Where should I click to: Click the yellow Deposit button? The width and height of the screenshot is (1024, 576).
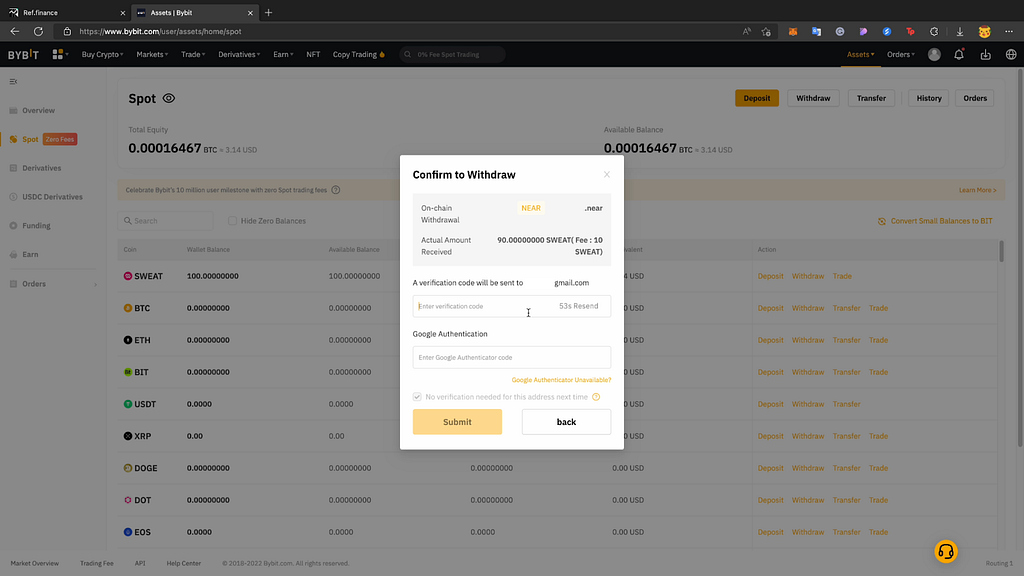pyautogui.click(x=757, y=99)
